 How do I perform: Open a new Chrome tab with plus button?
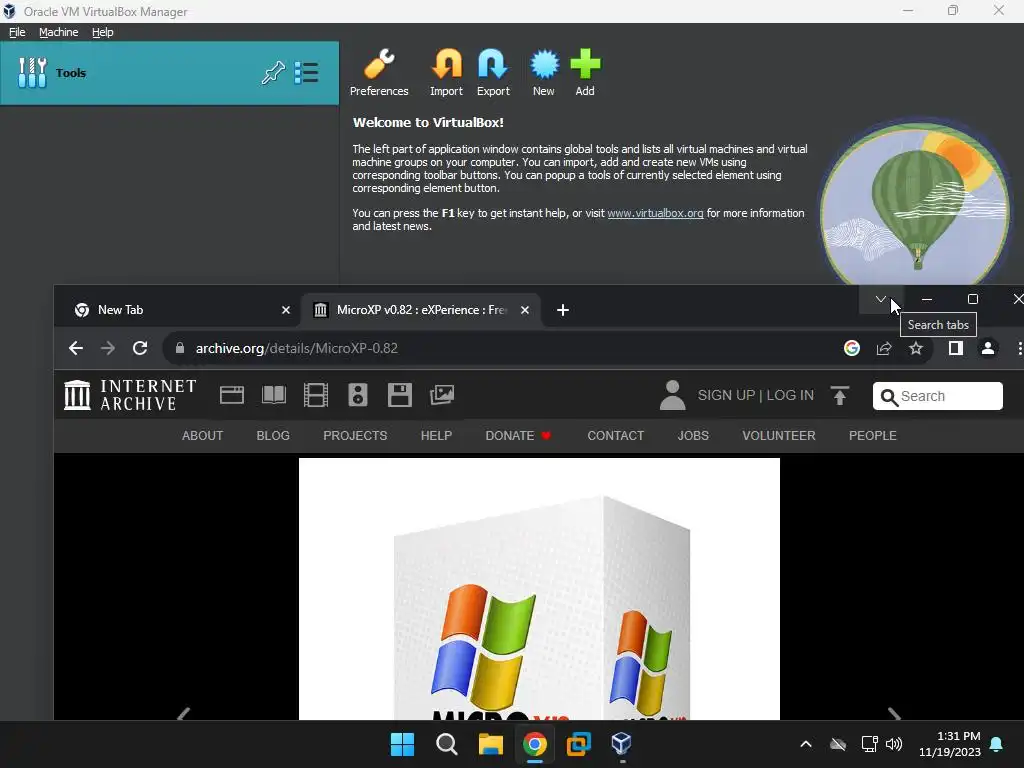pyautogui.click(x=562, y=310)
